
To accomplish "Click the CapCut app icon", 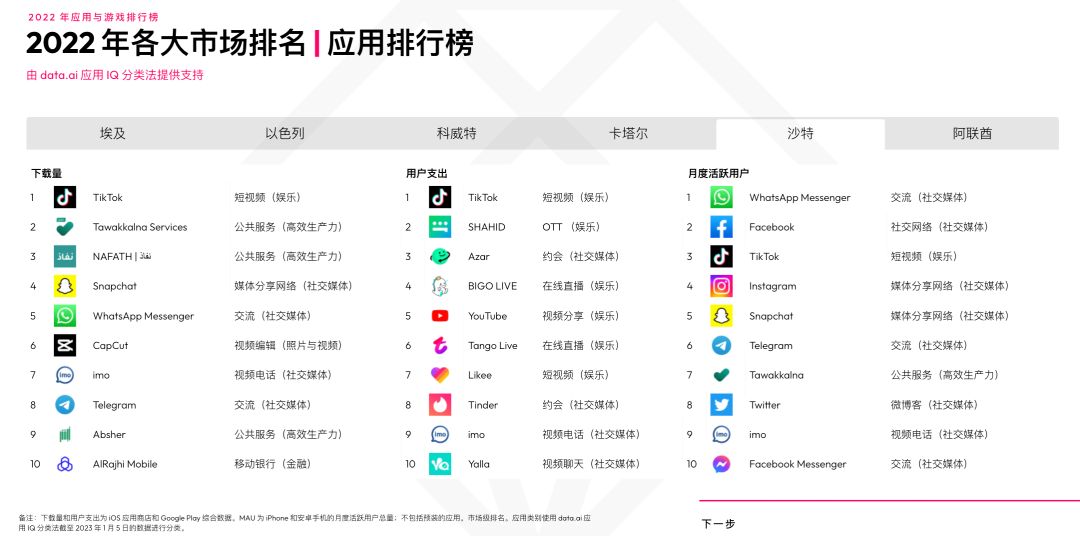I will point(65,345).
